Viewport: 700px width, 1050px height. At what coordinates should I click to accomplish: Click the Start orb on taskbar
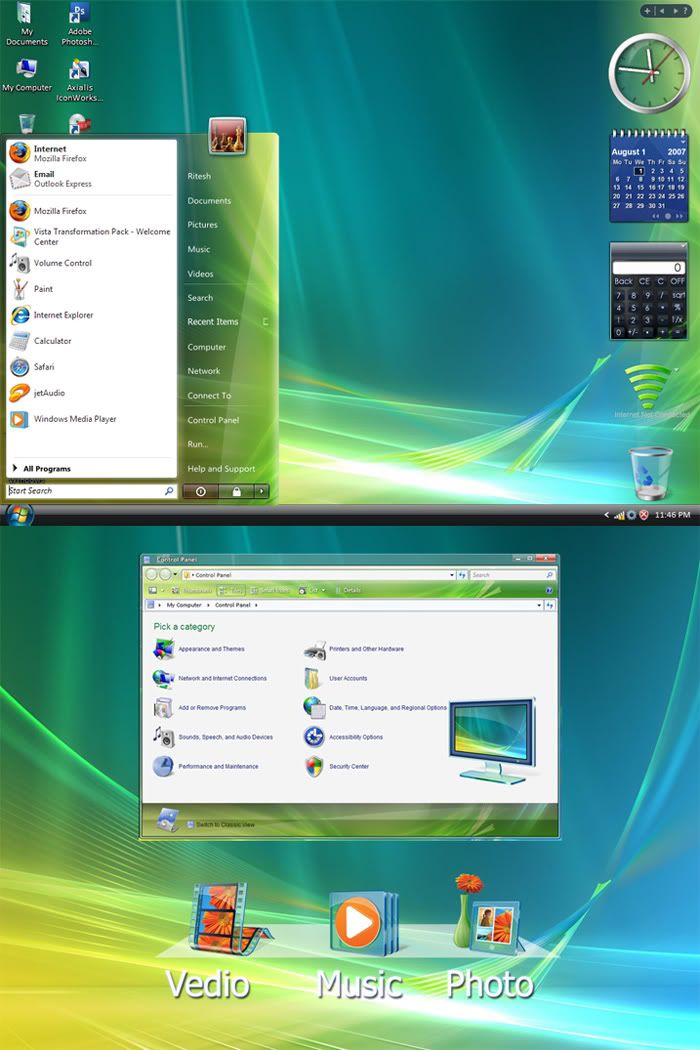pyautogui.click(x=19, y=516)
